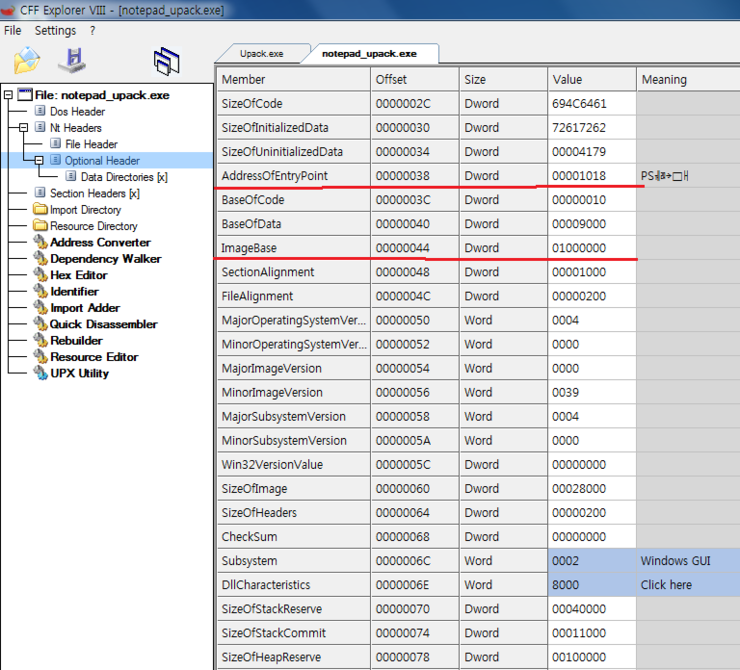740x670 pixels.
Task: Edit the Subsystem value 0002
Action: pos(592,561)
